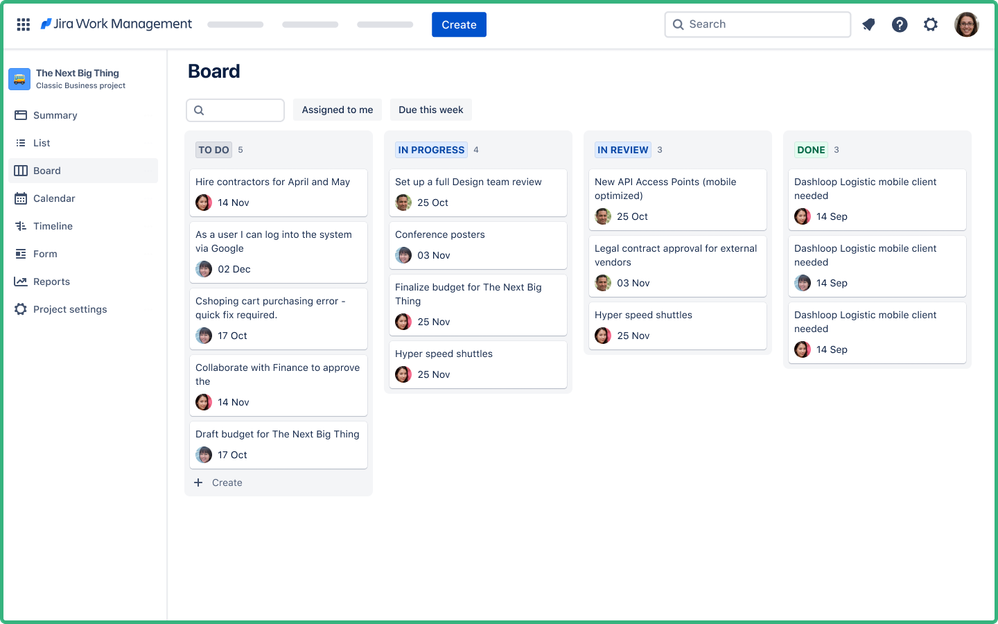998x624 pixels.
Task: Focus the board search box
Action: pyautogui.click(x=235, y=110)
